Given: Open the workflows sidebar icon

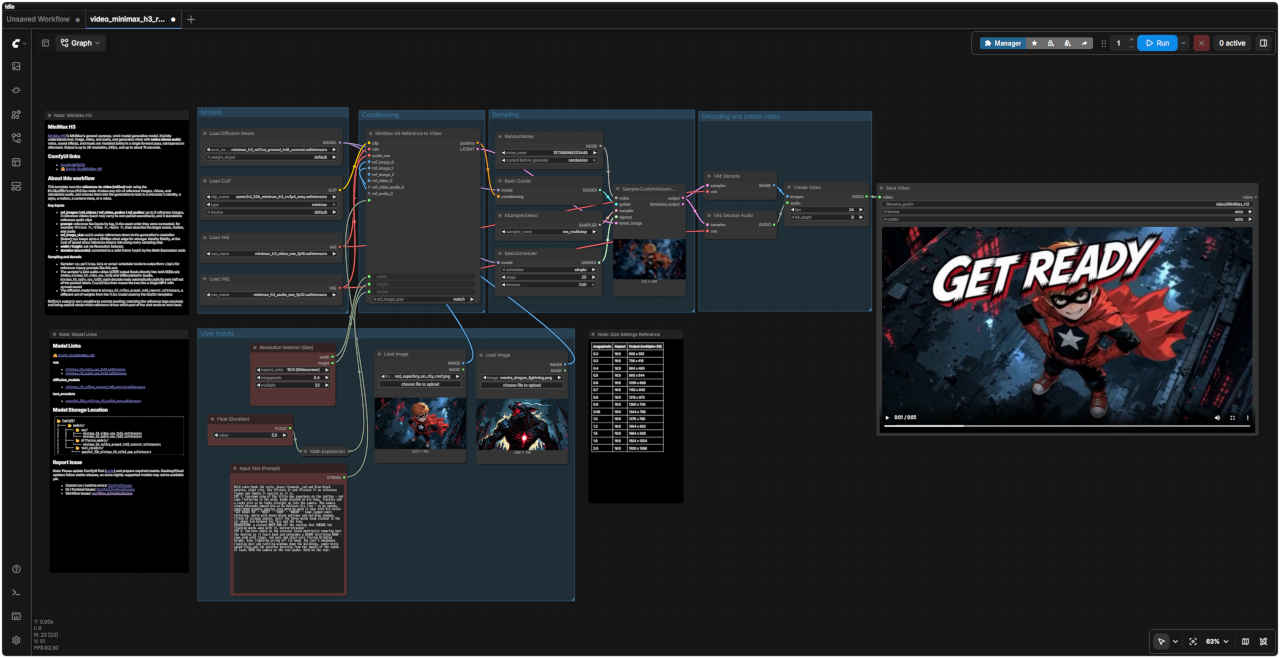Looking at the screenshot, I should click(16, 138).
